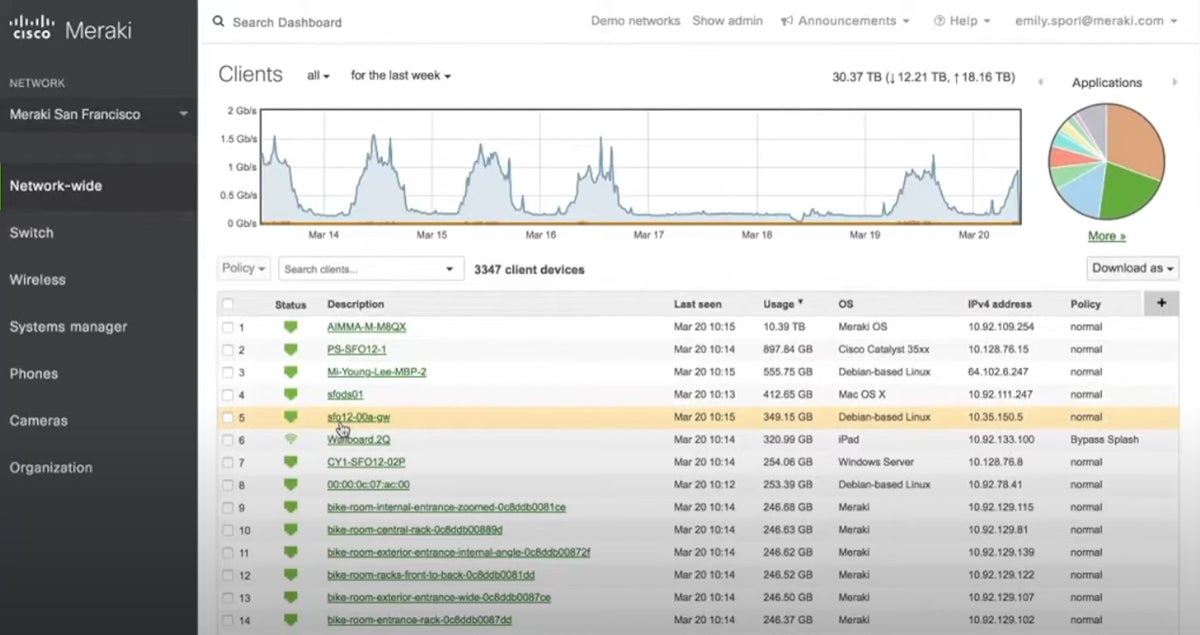Check the box for row 2 PS-SFO12-1
1200x635 pixels.
pos(228,350)
